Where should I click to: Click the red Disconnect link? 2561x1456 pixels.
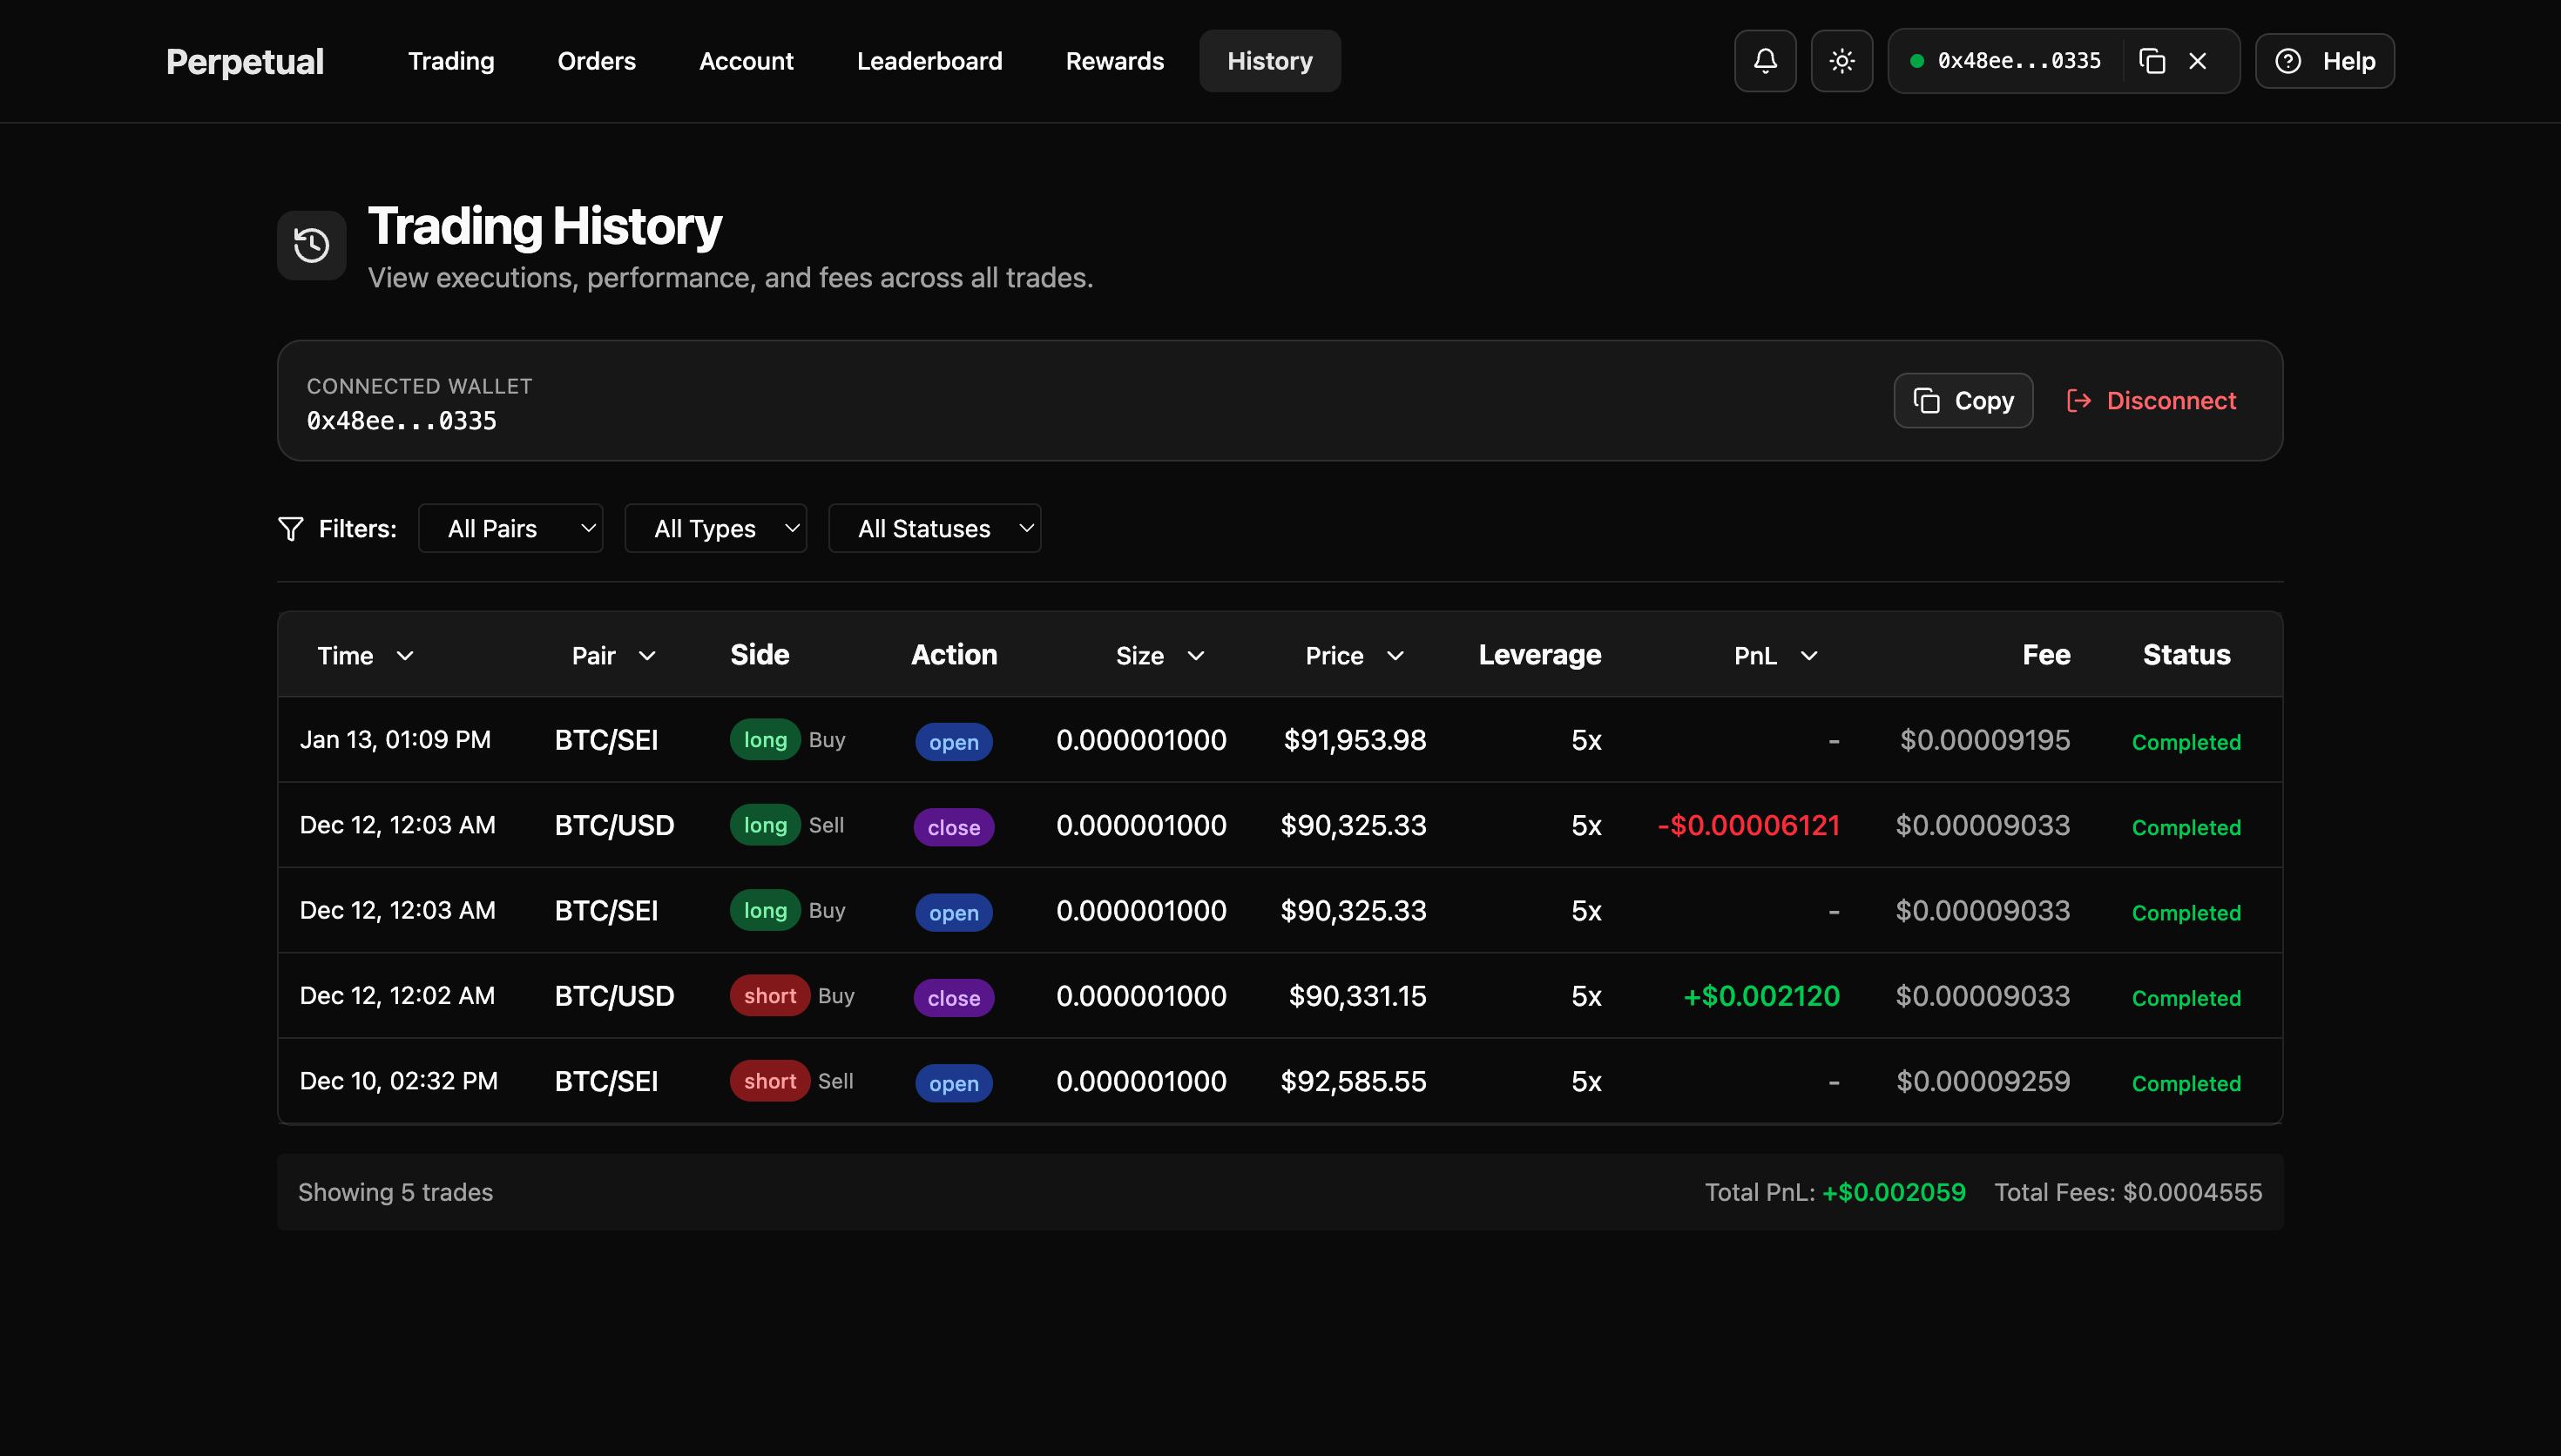click(x=2151, y=401)
